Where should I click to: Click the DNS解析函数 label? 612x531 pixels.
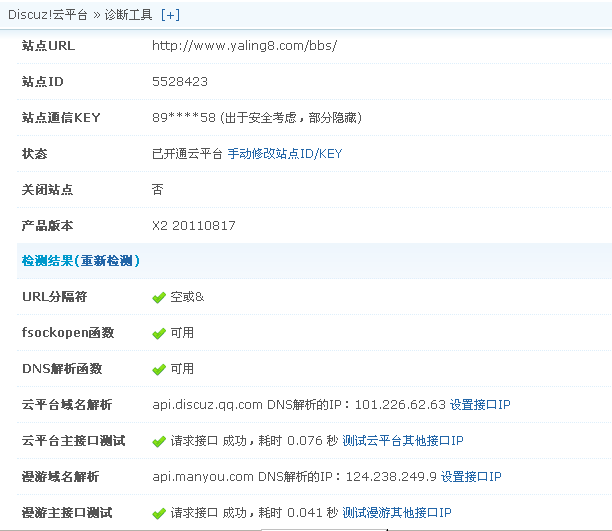62,369
